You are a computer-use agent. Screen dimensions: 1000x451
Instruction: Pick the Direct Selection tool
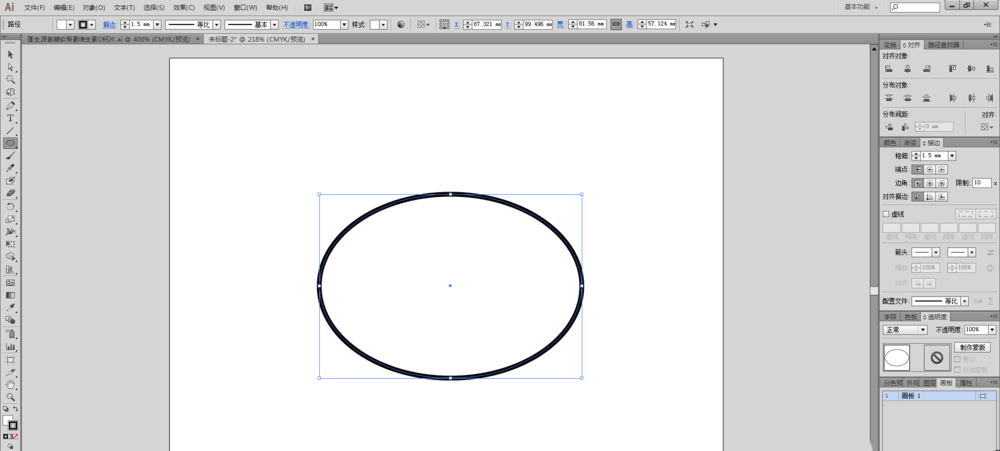(x=10, y=67)
